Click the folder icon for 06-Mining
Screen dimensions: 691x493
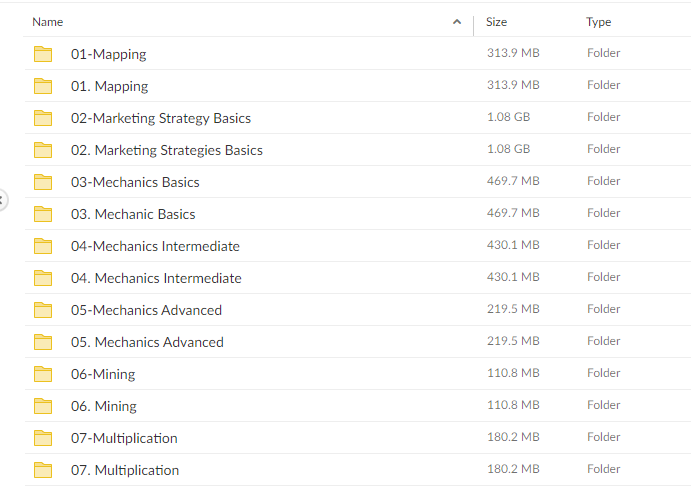pos(43,374)
